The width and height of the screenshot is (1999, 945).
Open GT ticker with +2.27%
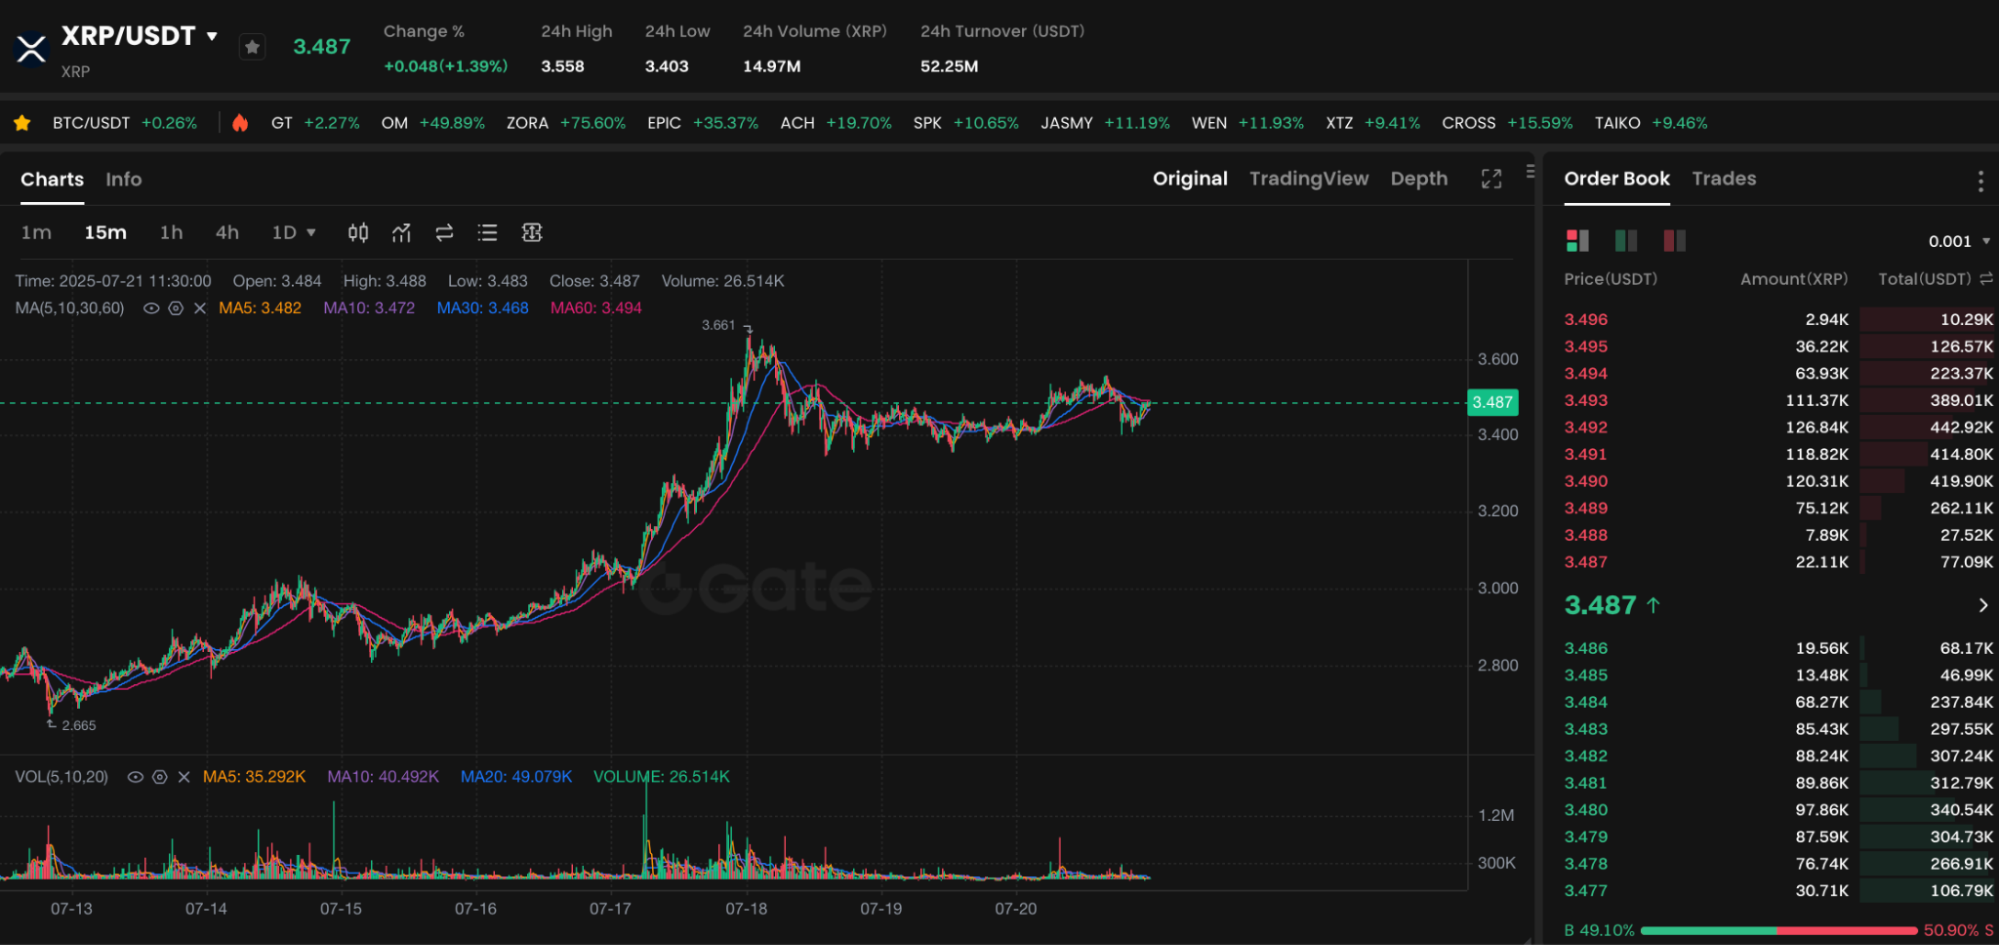coord(315,123)
